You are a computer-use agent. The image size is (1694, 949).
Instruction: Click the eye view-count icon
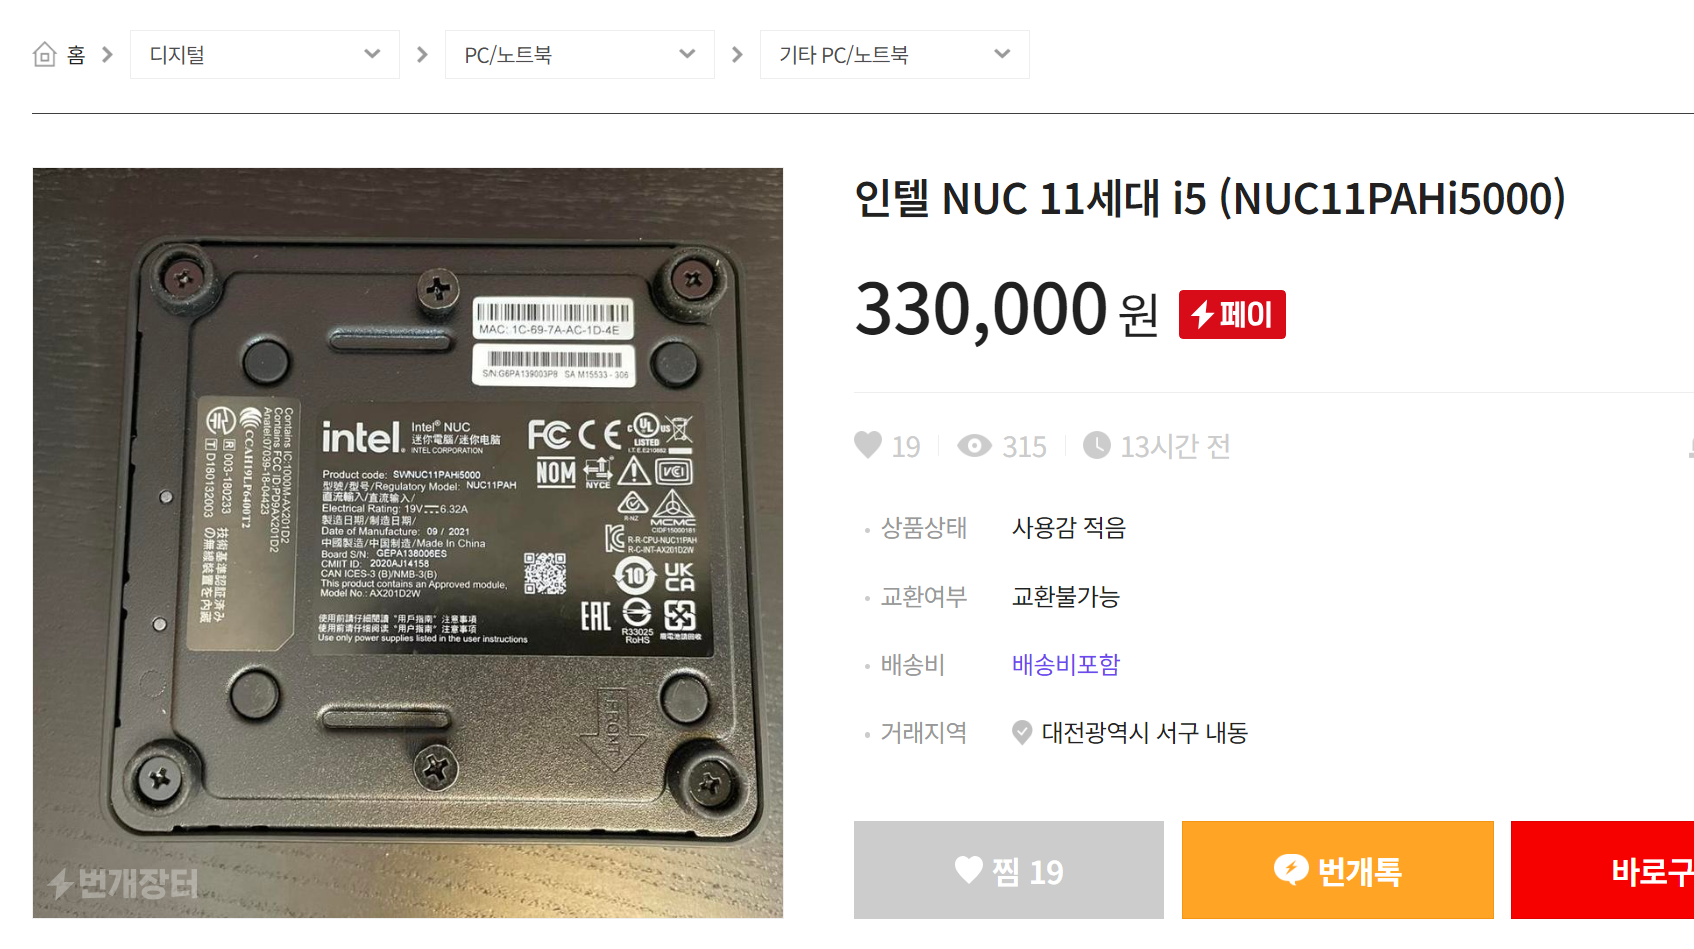point(974,446)
